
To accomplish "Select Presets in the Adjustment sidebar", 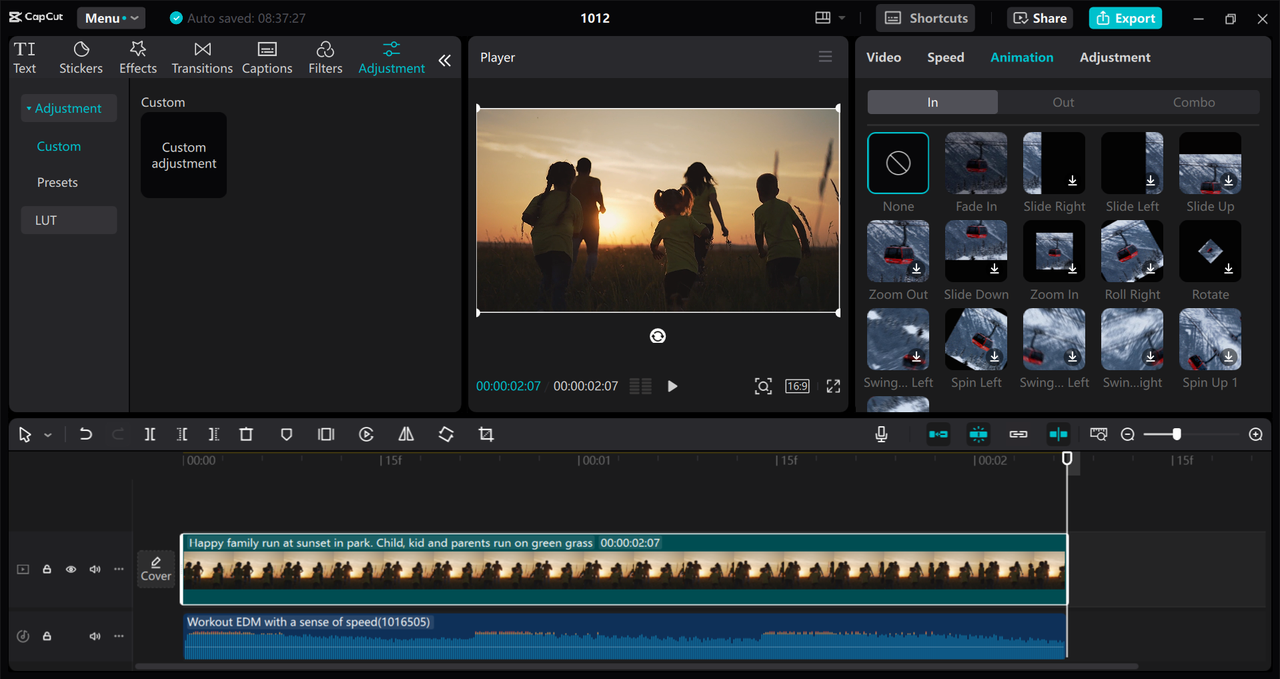I will 58,182.
